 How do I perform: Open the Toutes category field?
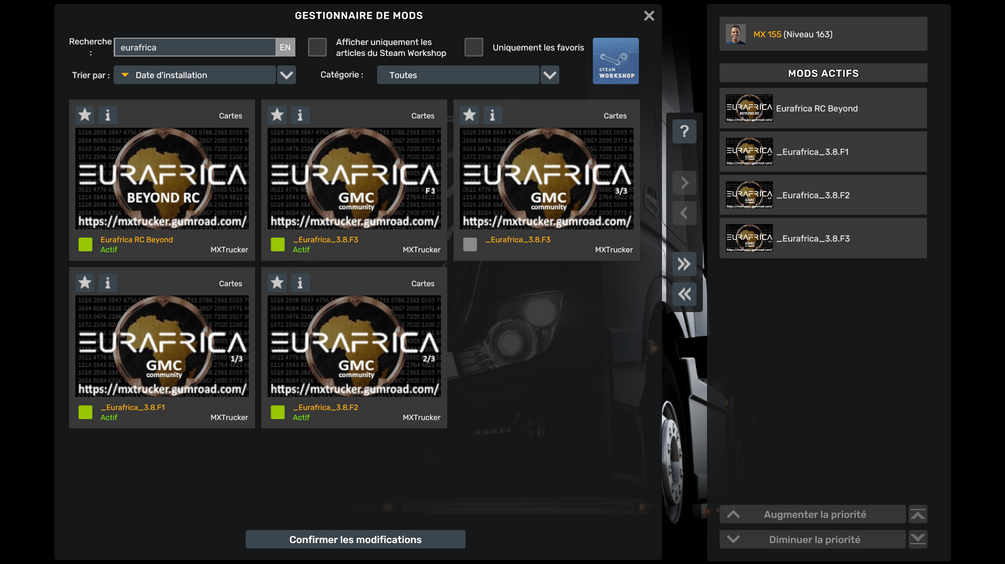pos(458,75)
